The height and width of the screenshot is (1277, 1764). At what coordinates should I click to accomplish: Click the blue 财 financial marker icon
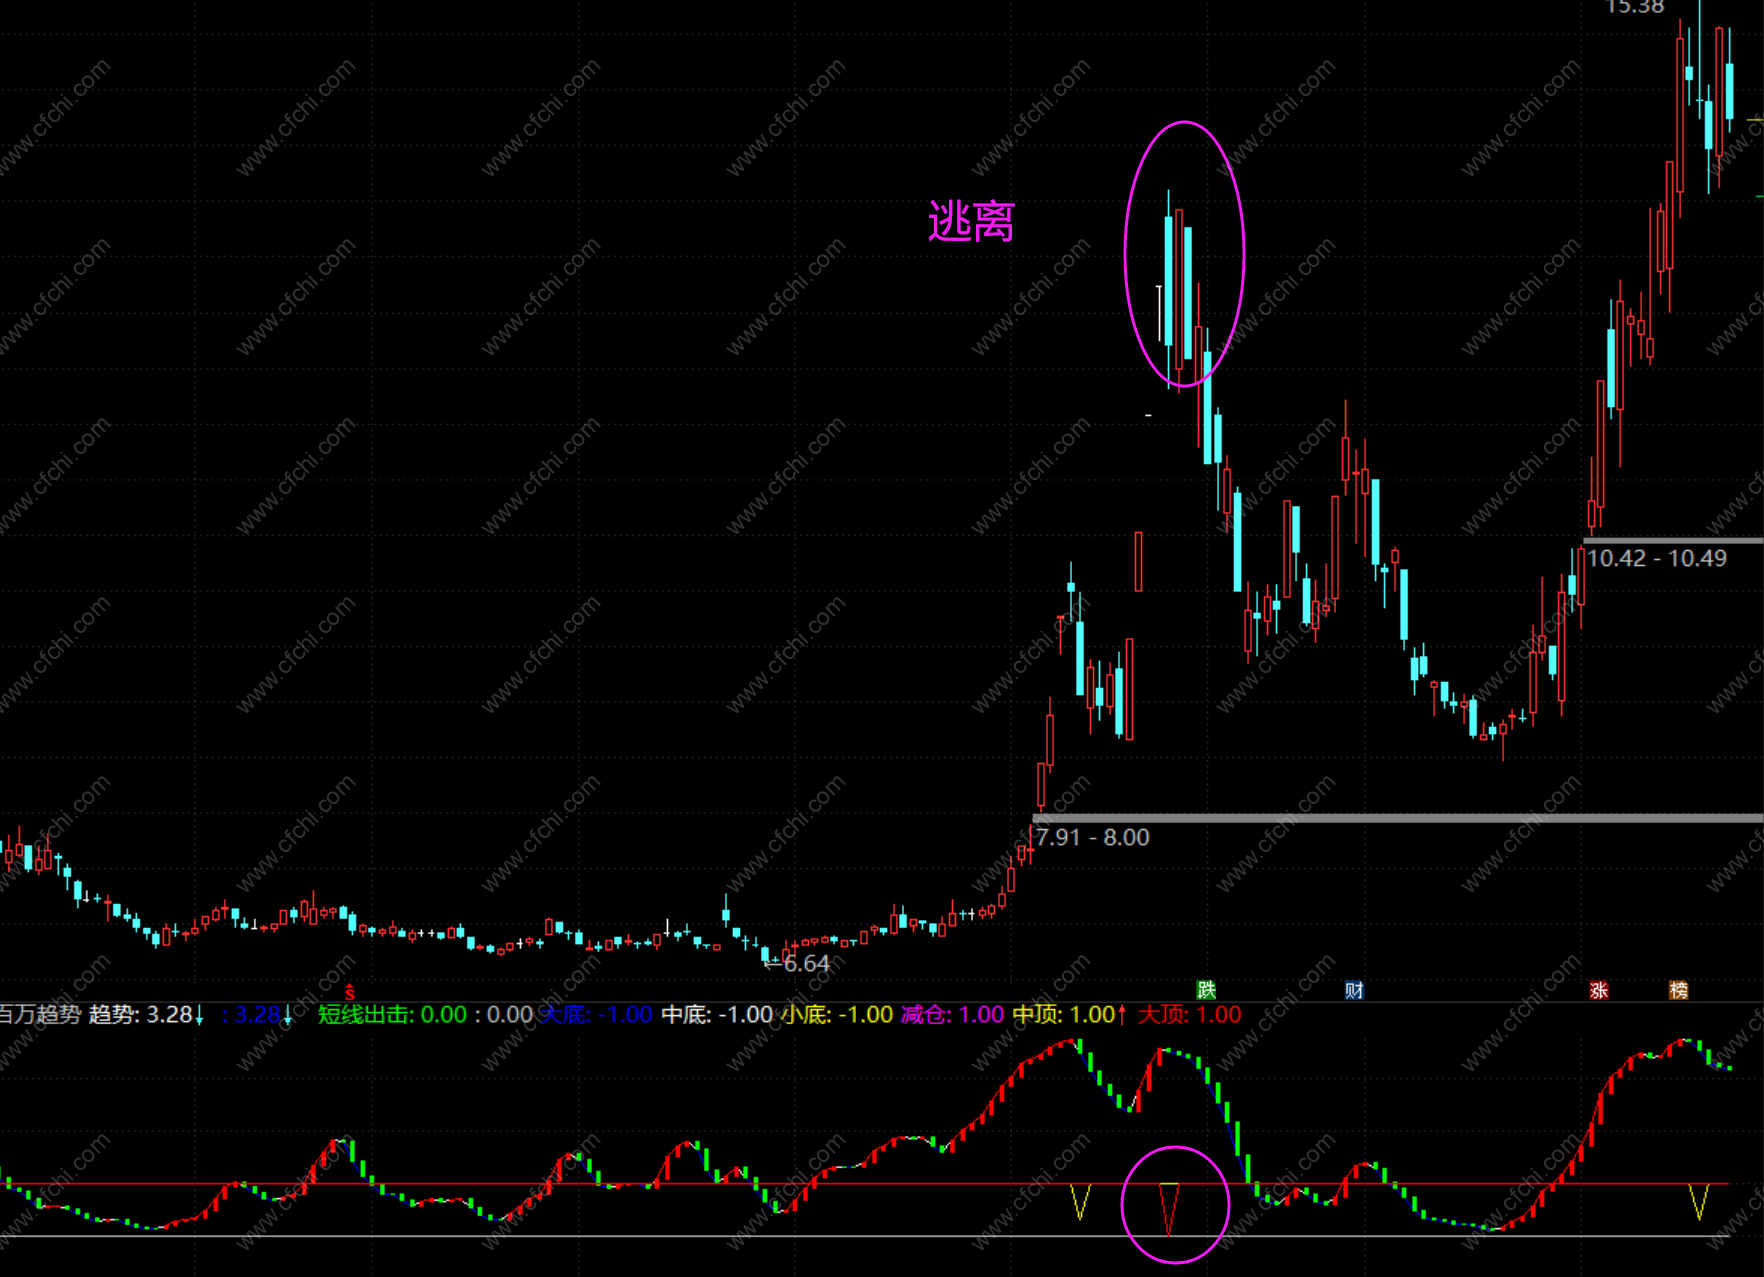pyautogui.click(x=1354, y=990)
